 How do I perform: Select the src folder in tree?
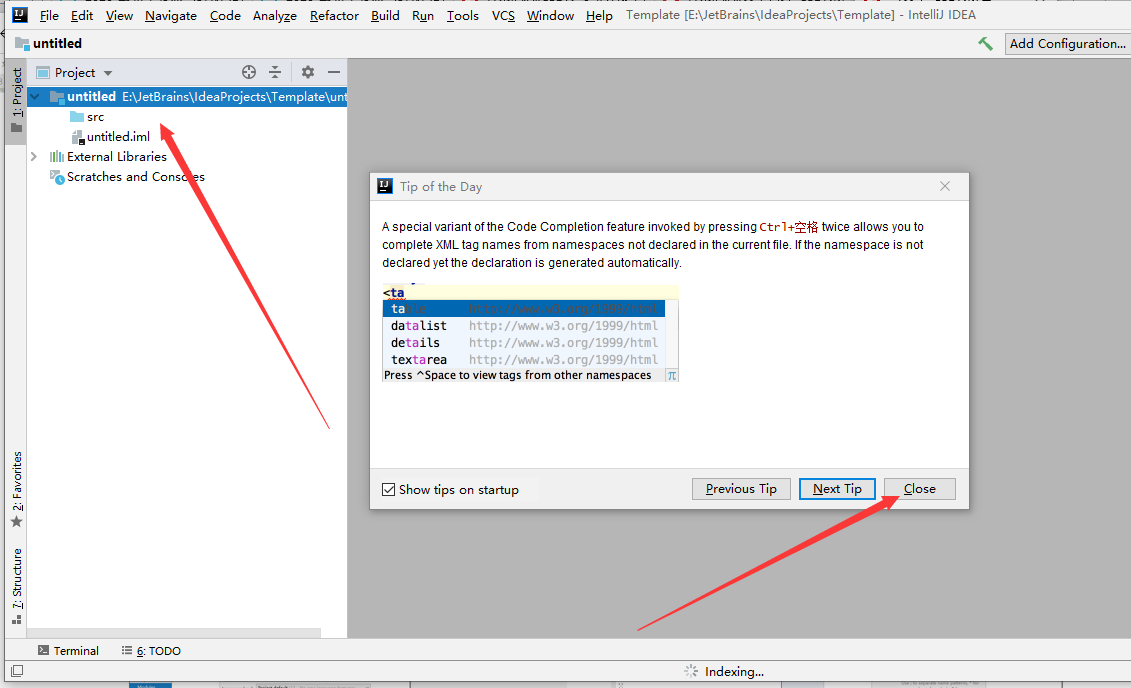(95, 117)
